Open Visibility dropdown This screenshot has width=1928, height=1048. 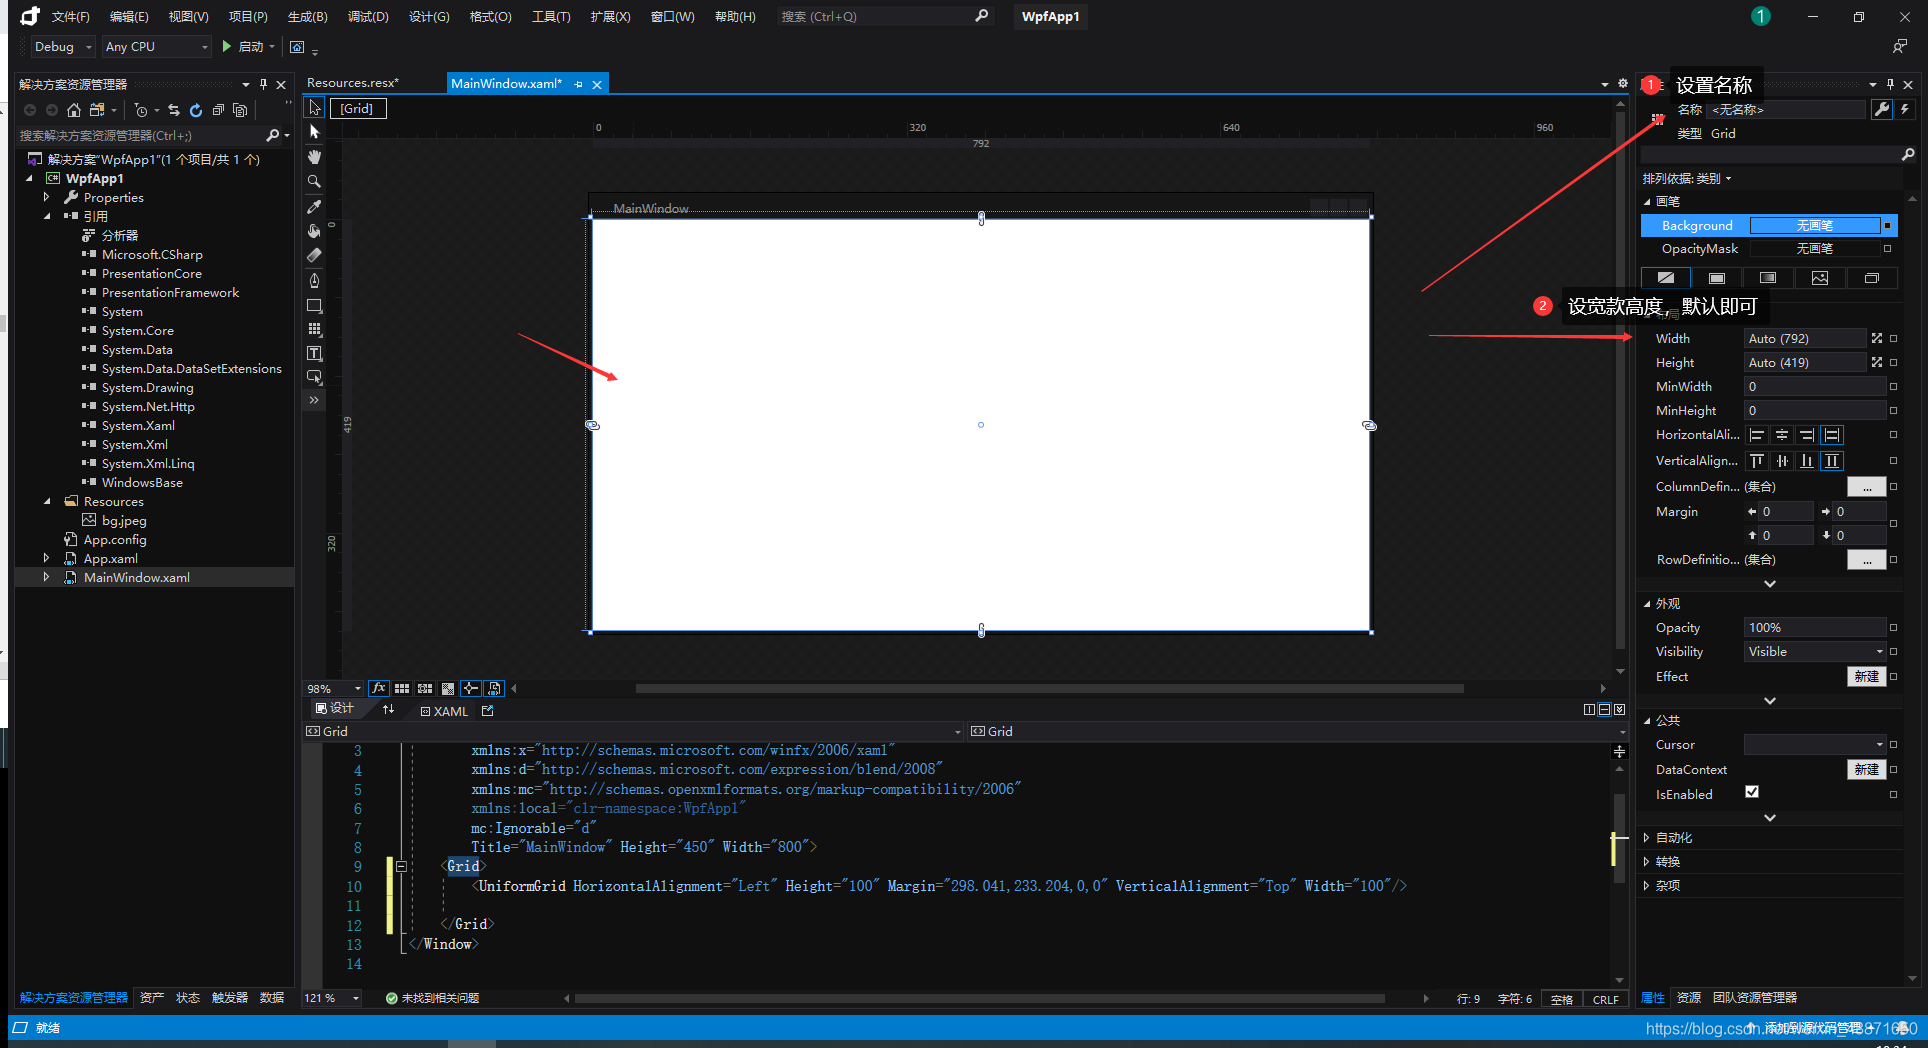click(x=1815, y=652)
